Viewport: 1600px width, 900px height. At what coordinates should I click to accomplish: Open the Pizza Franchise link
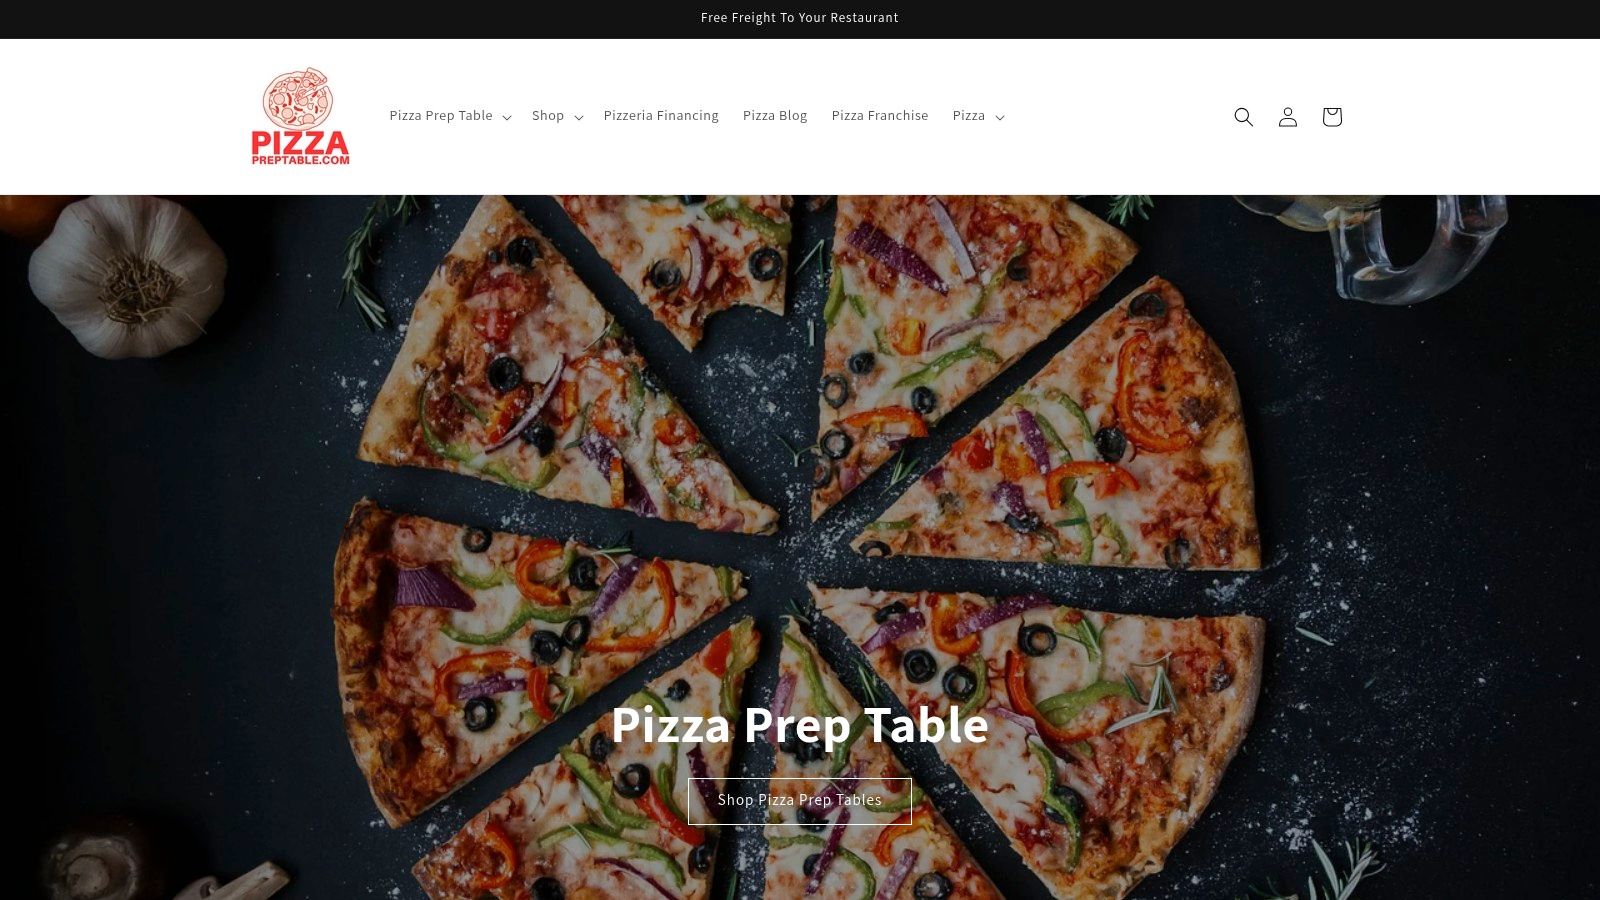pyautogui.click(x=880, y=116)
